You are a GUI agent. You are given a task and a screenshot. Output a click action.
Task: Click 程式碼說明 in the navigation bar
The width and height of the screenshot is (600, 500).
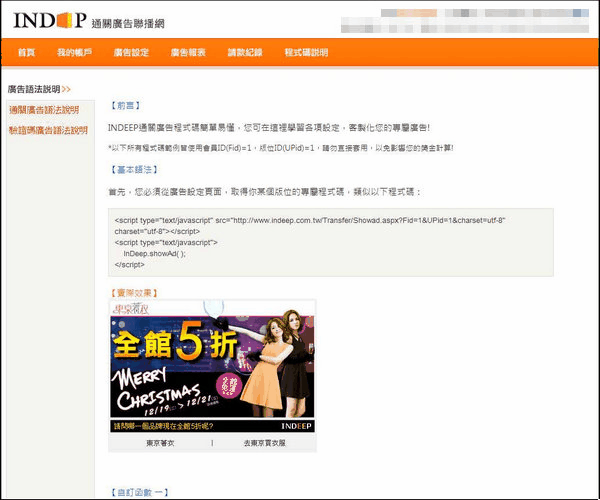(x=306, y=52)
